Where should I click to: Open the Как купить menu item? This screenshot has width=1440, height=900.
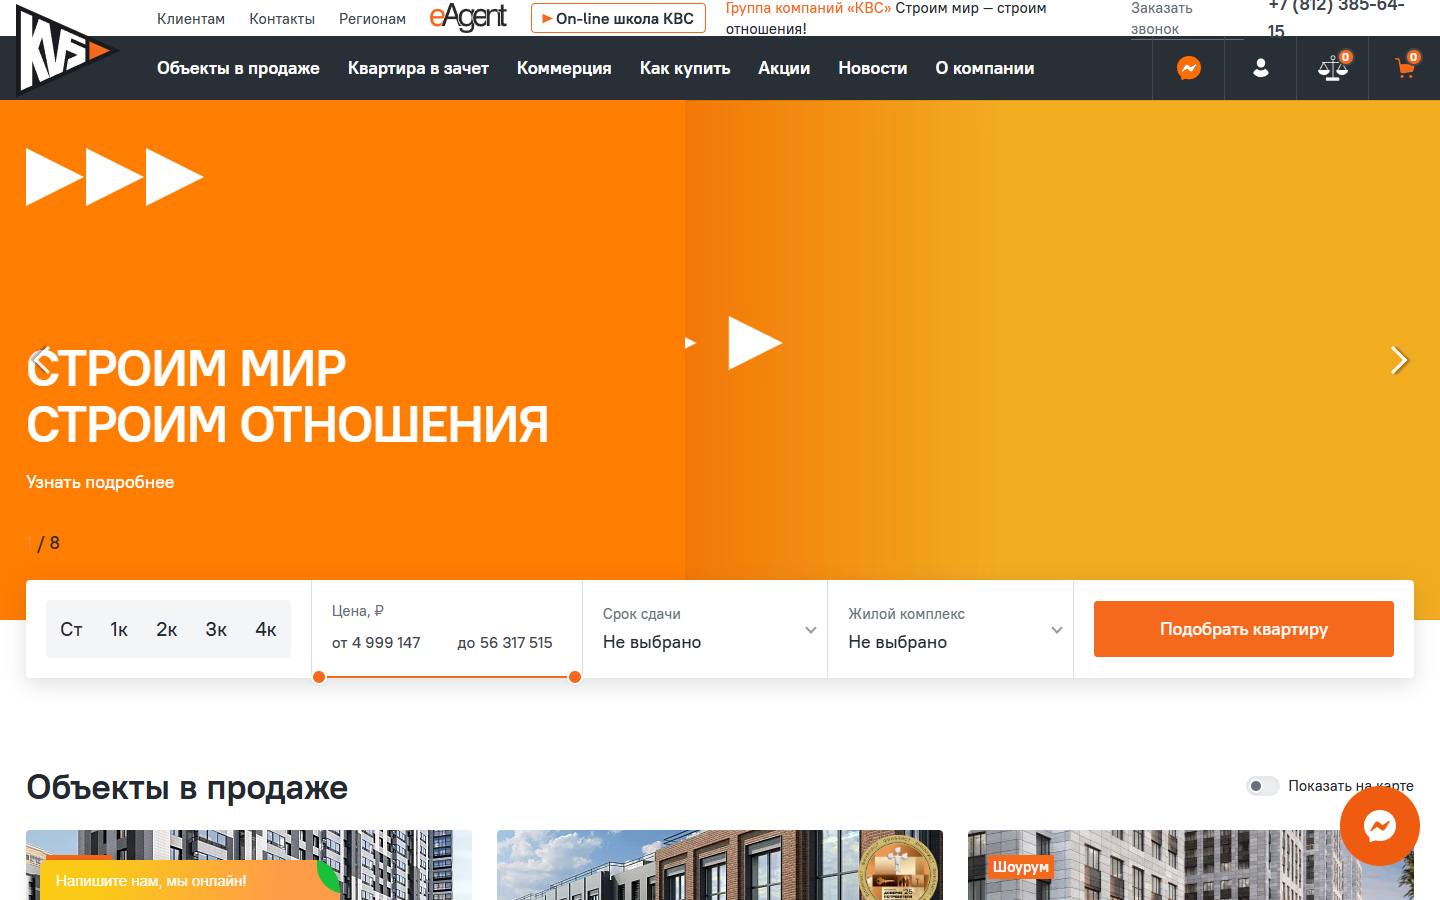pos(685,68)
